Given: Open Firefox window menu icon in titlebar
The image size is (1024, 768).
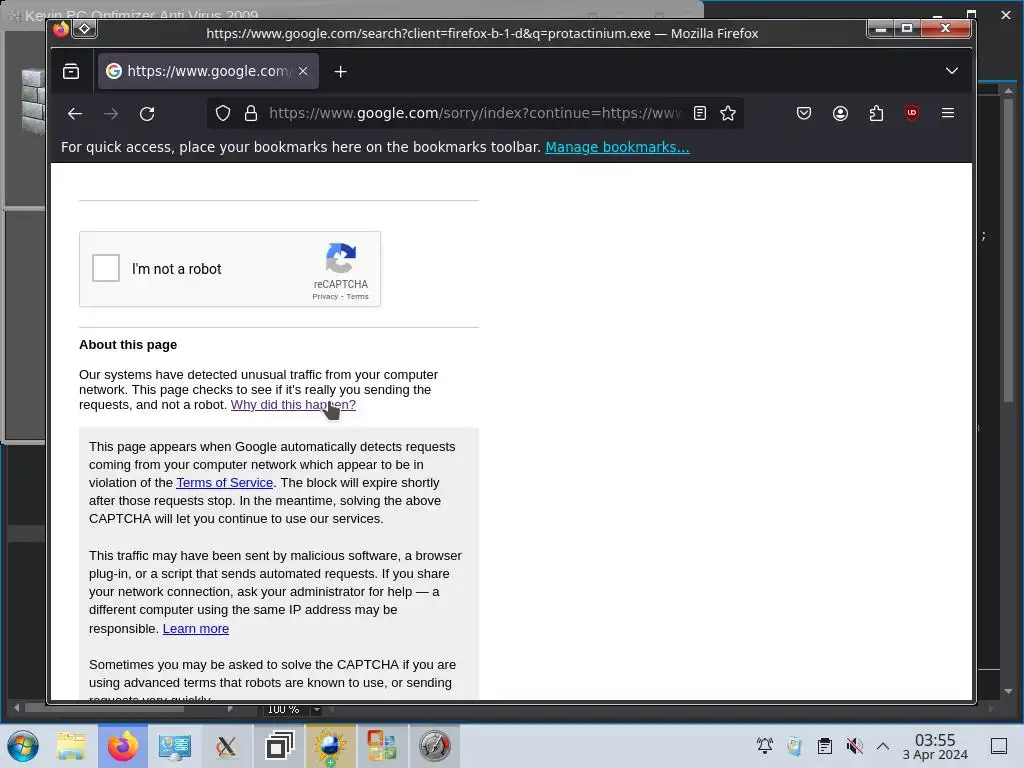Looking at the screenshot, I should coord(61,29).
